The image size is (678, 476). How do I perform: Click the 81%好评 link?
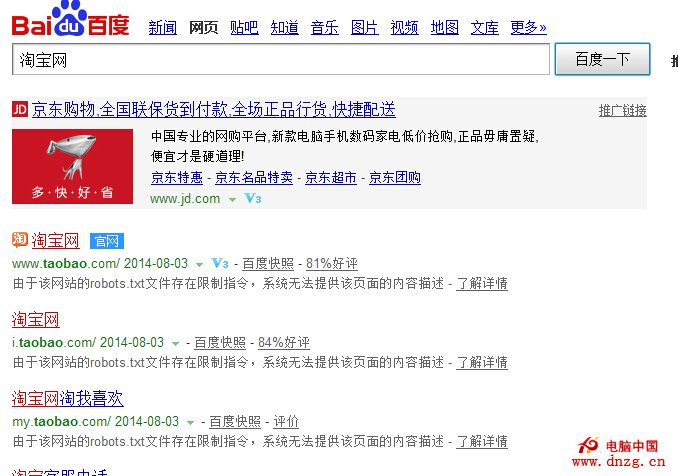pos(332,263)
